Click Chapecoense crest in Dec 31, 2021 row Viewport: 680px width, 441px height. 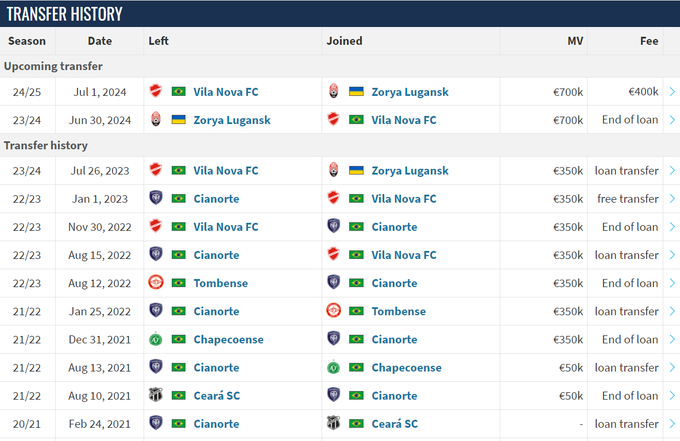(156, 339)
